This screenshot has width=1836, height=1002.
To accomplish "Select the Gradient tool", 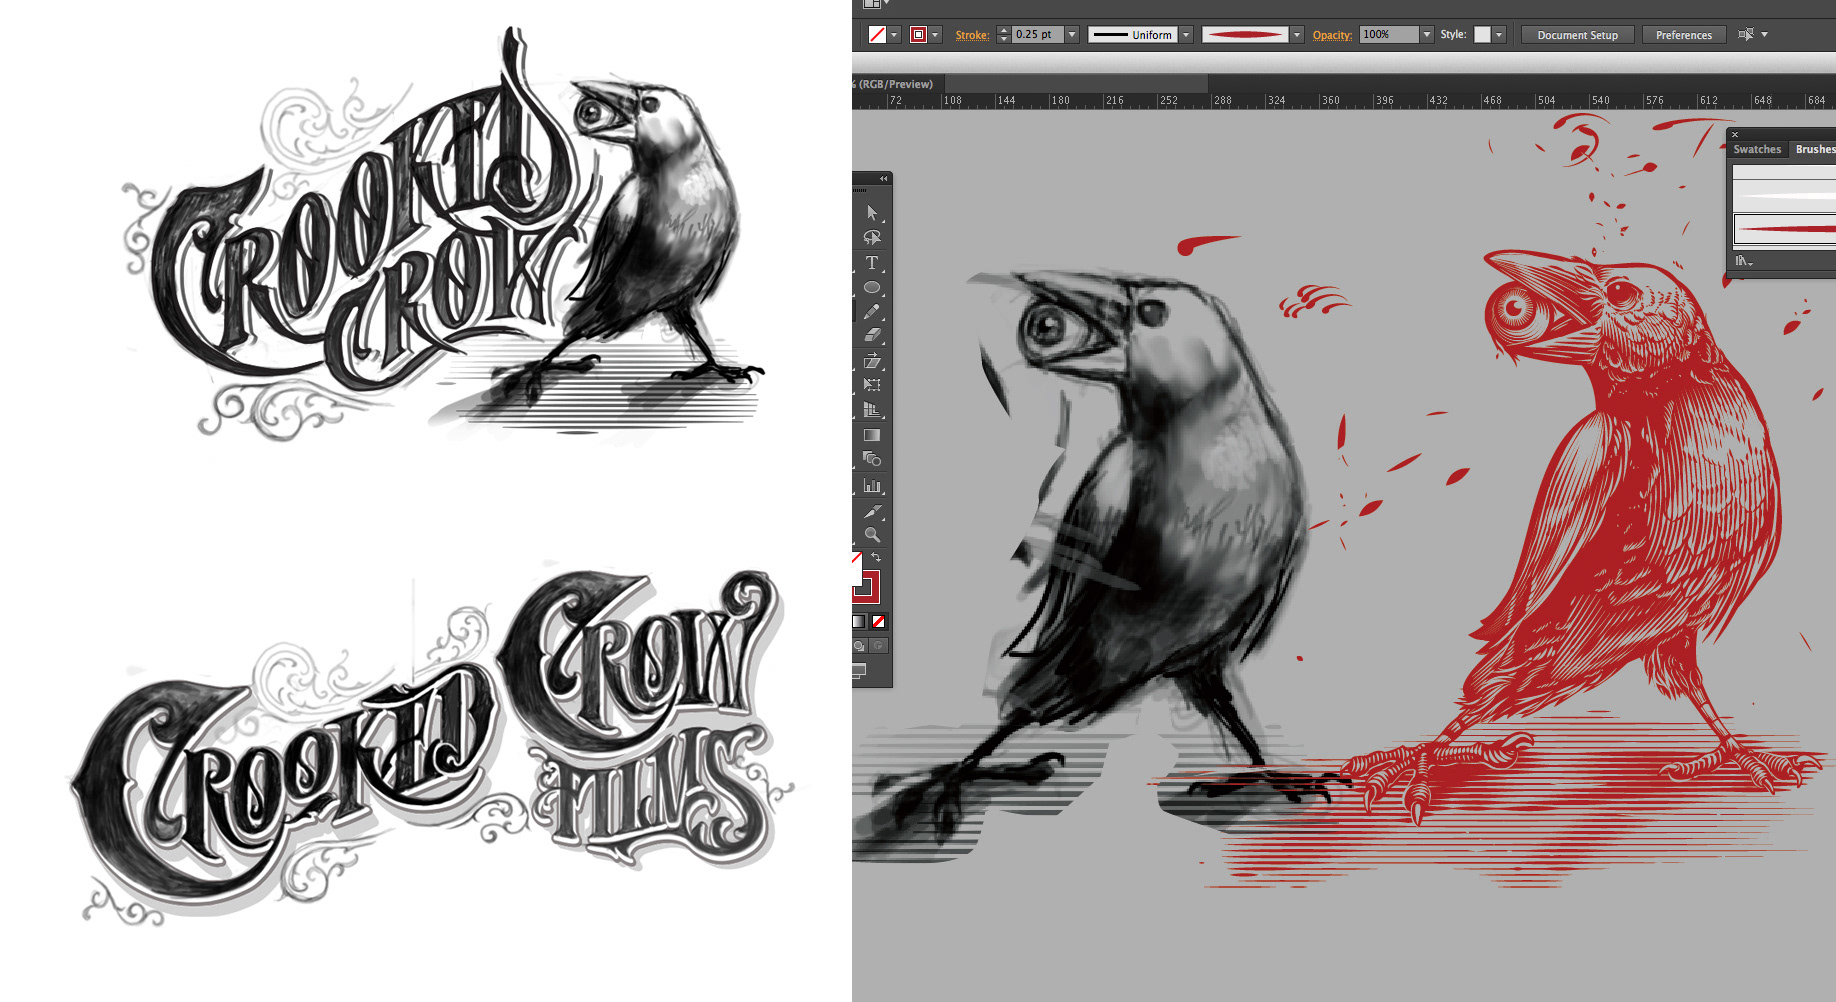I will click(x=872, y=435).
